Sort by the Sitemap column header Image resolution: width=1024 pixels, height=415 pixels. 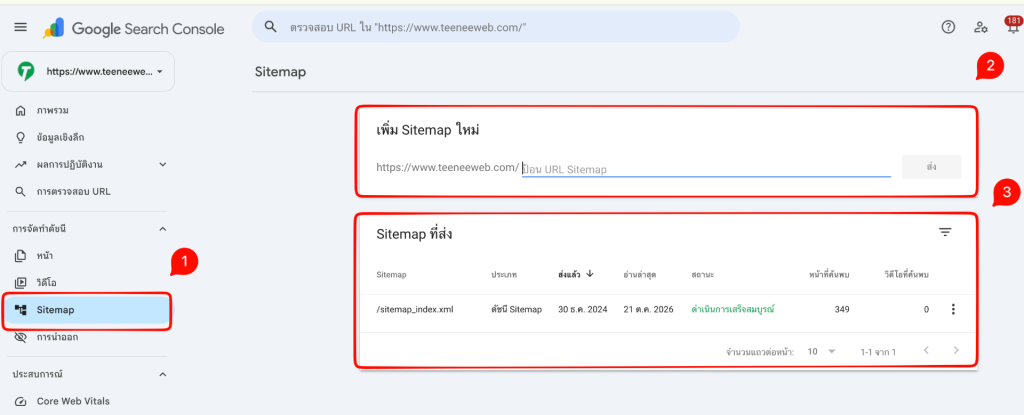391,274
